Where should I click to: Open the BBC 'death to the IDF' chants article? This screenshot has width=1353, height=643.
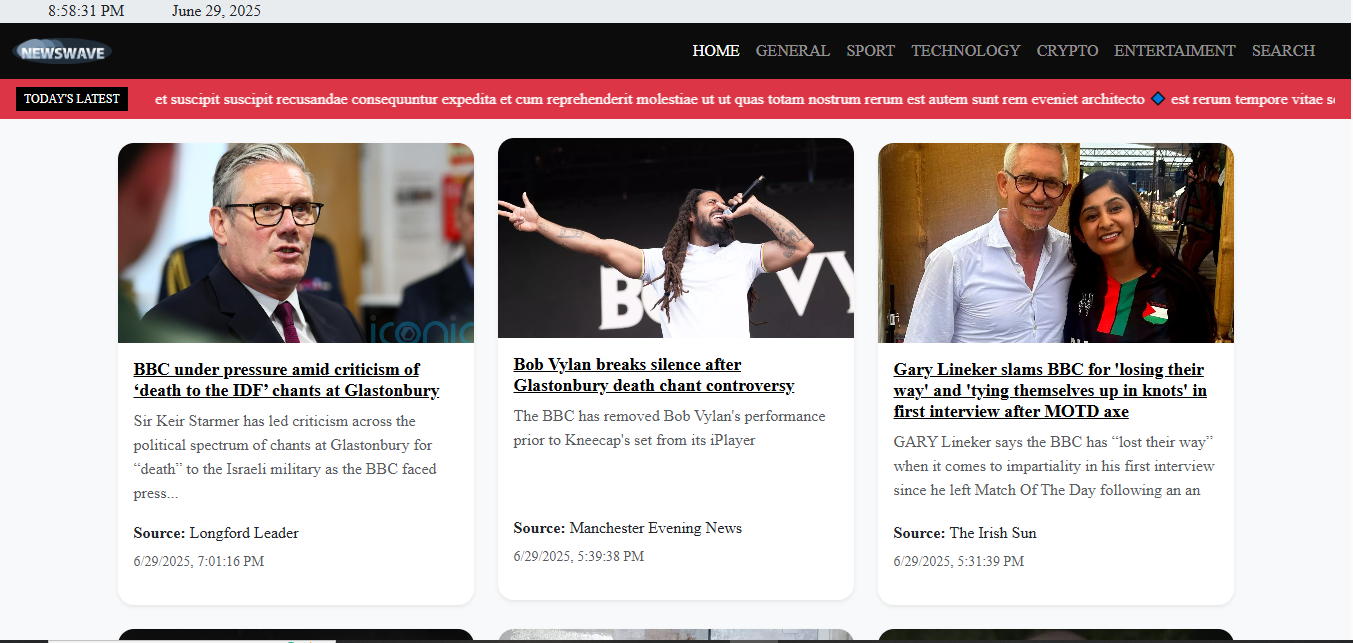tap(287, 380)
